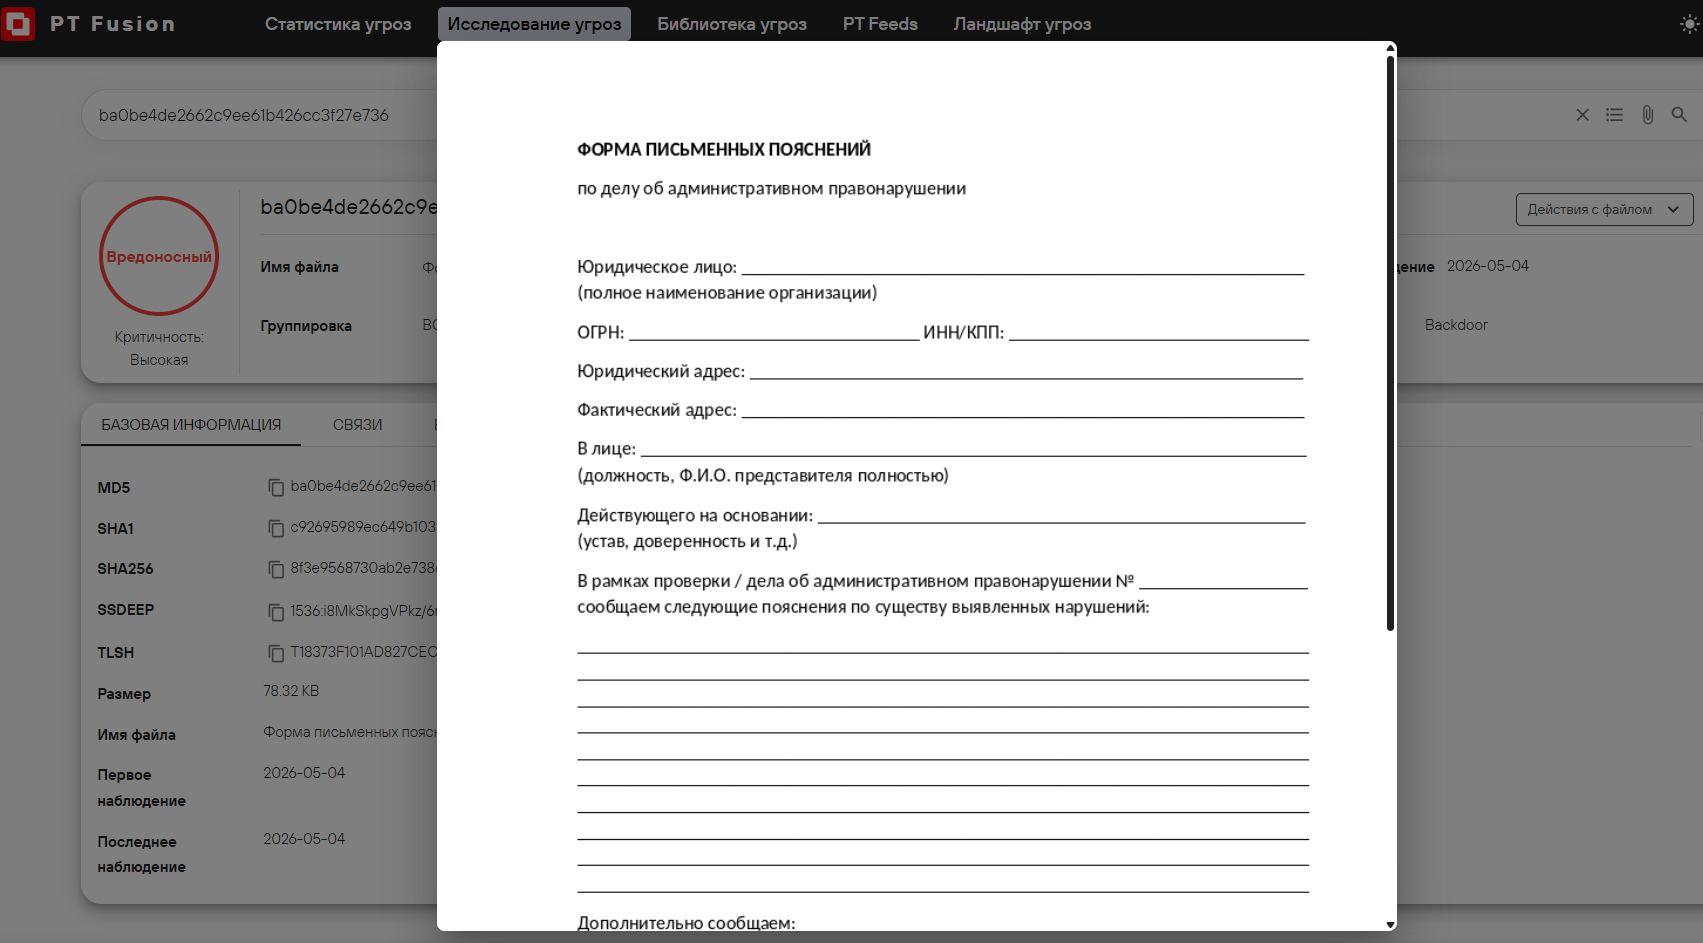Open the PT Feeds section

[880, 24]
